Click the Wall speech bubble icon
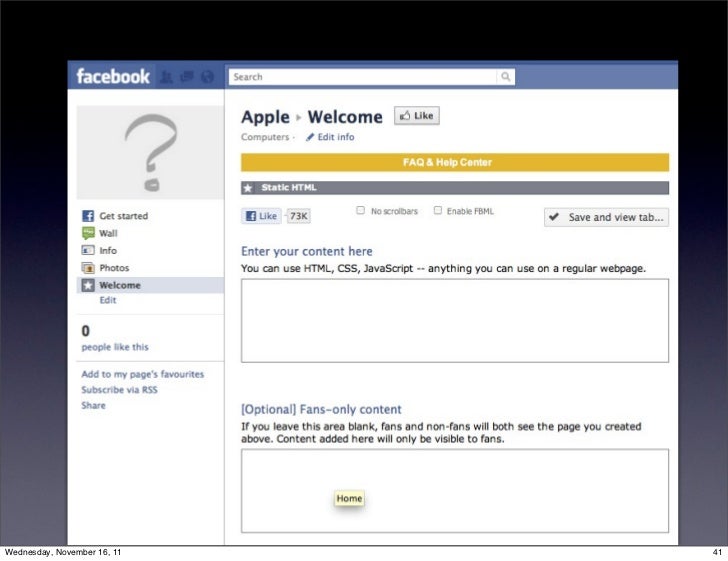 (x=88, y=233)
